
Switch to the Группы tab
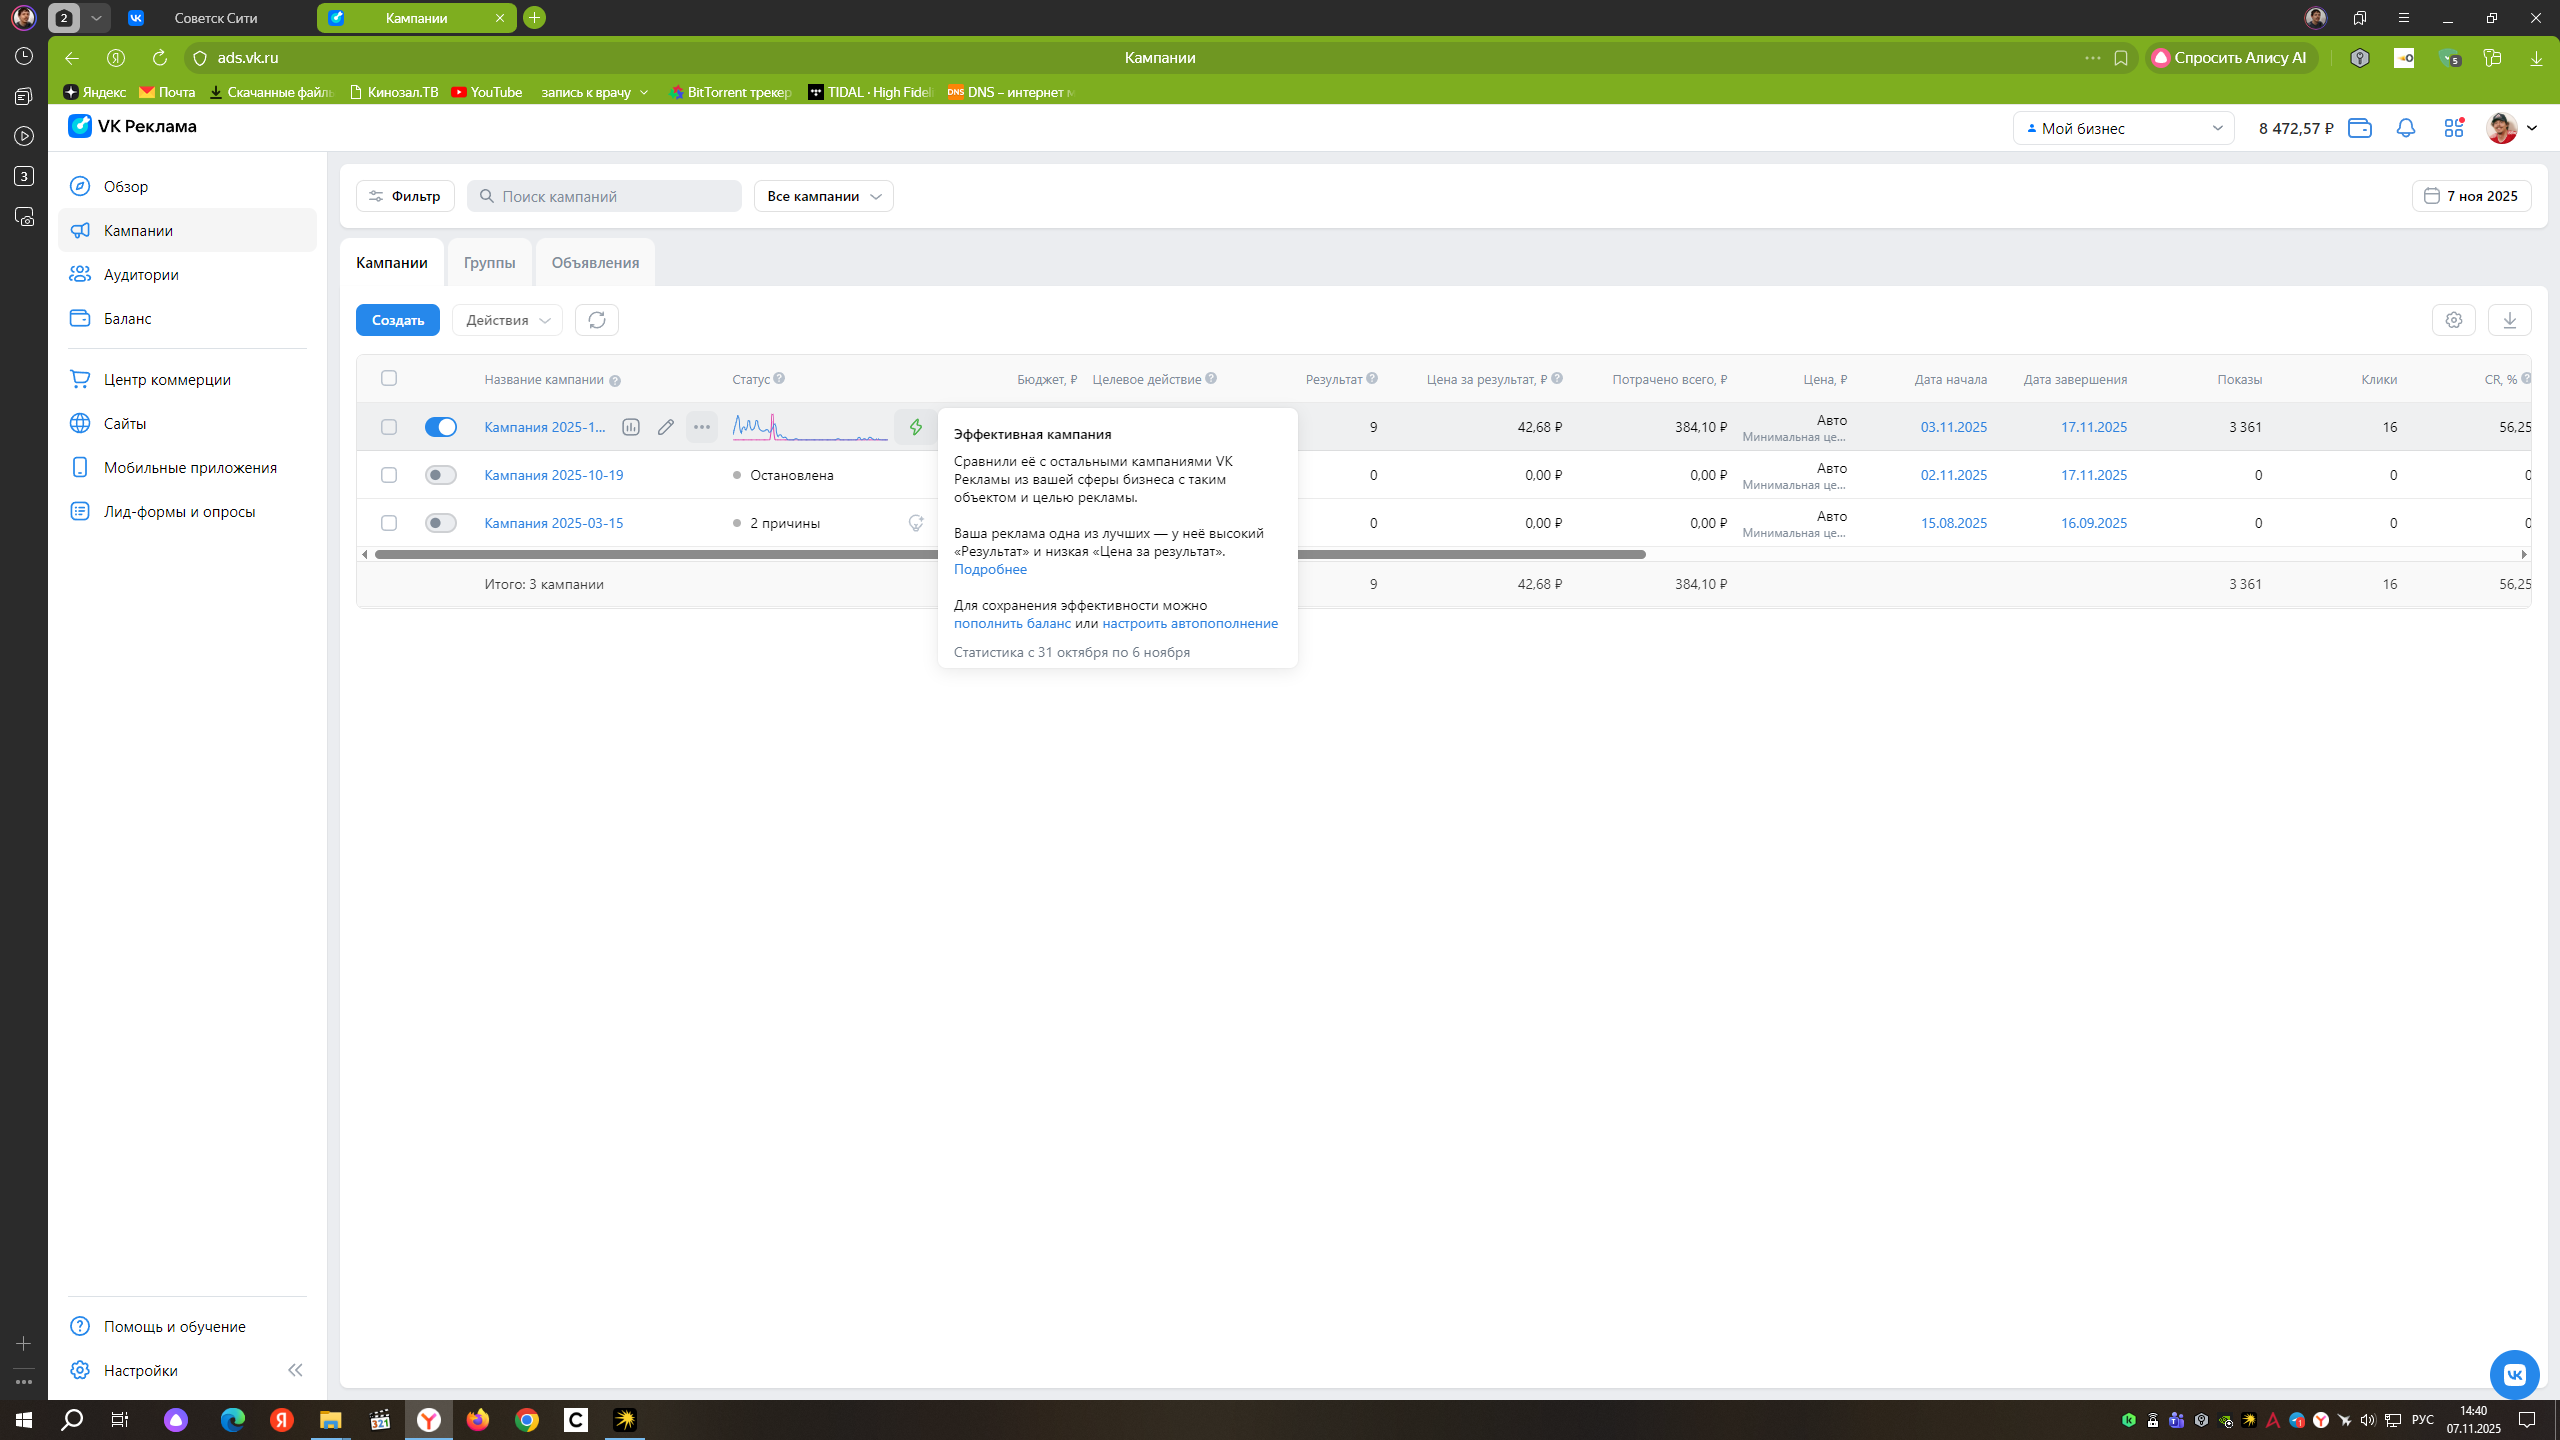490,262
